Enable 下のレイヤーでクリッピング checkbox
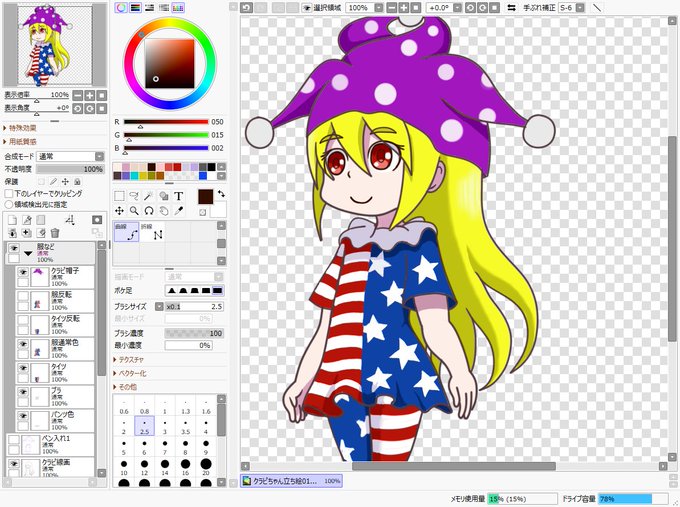This screenshot has width=680, height=507. pyautogui.click(x=9, y=193)
